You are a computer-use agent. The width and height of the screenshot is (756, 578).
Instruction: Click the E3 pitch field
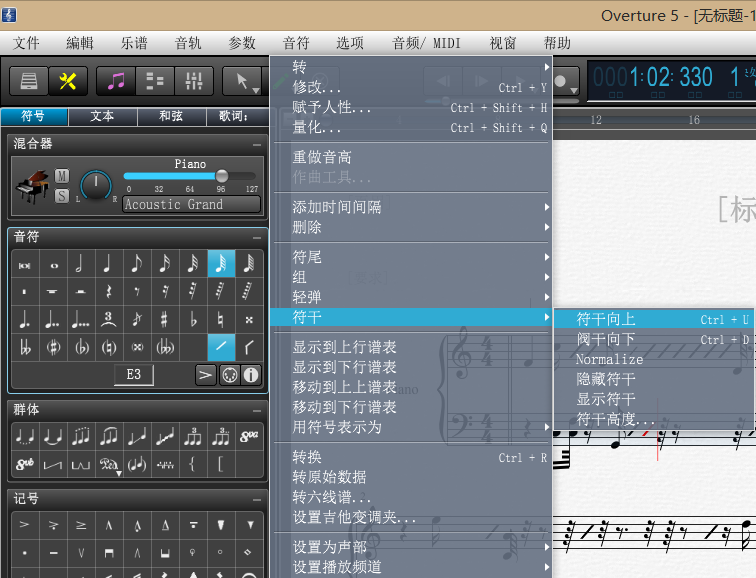point(134,375)
